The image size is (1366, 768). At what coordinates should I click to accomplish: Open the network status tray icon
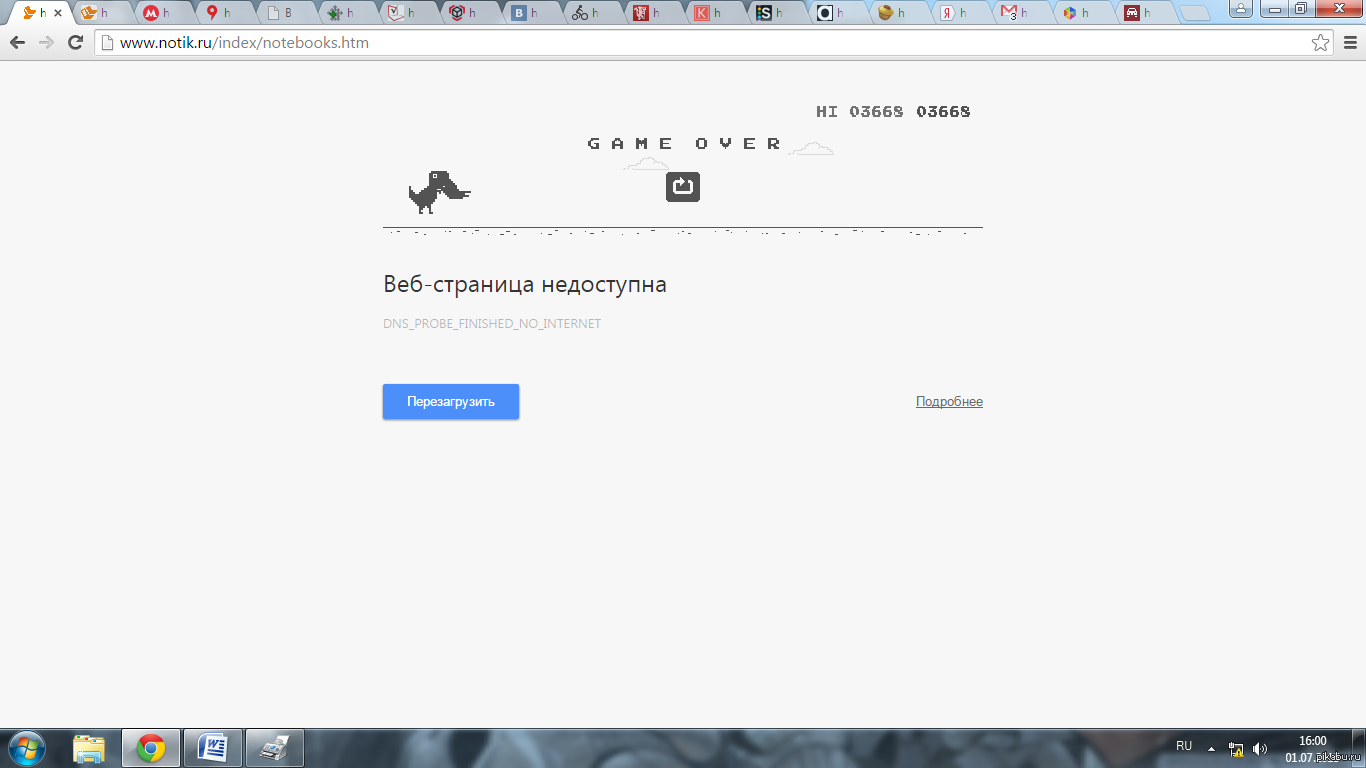click(1236, 748)
